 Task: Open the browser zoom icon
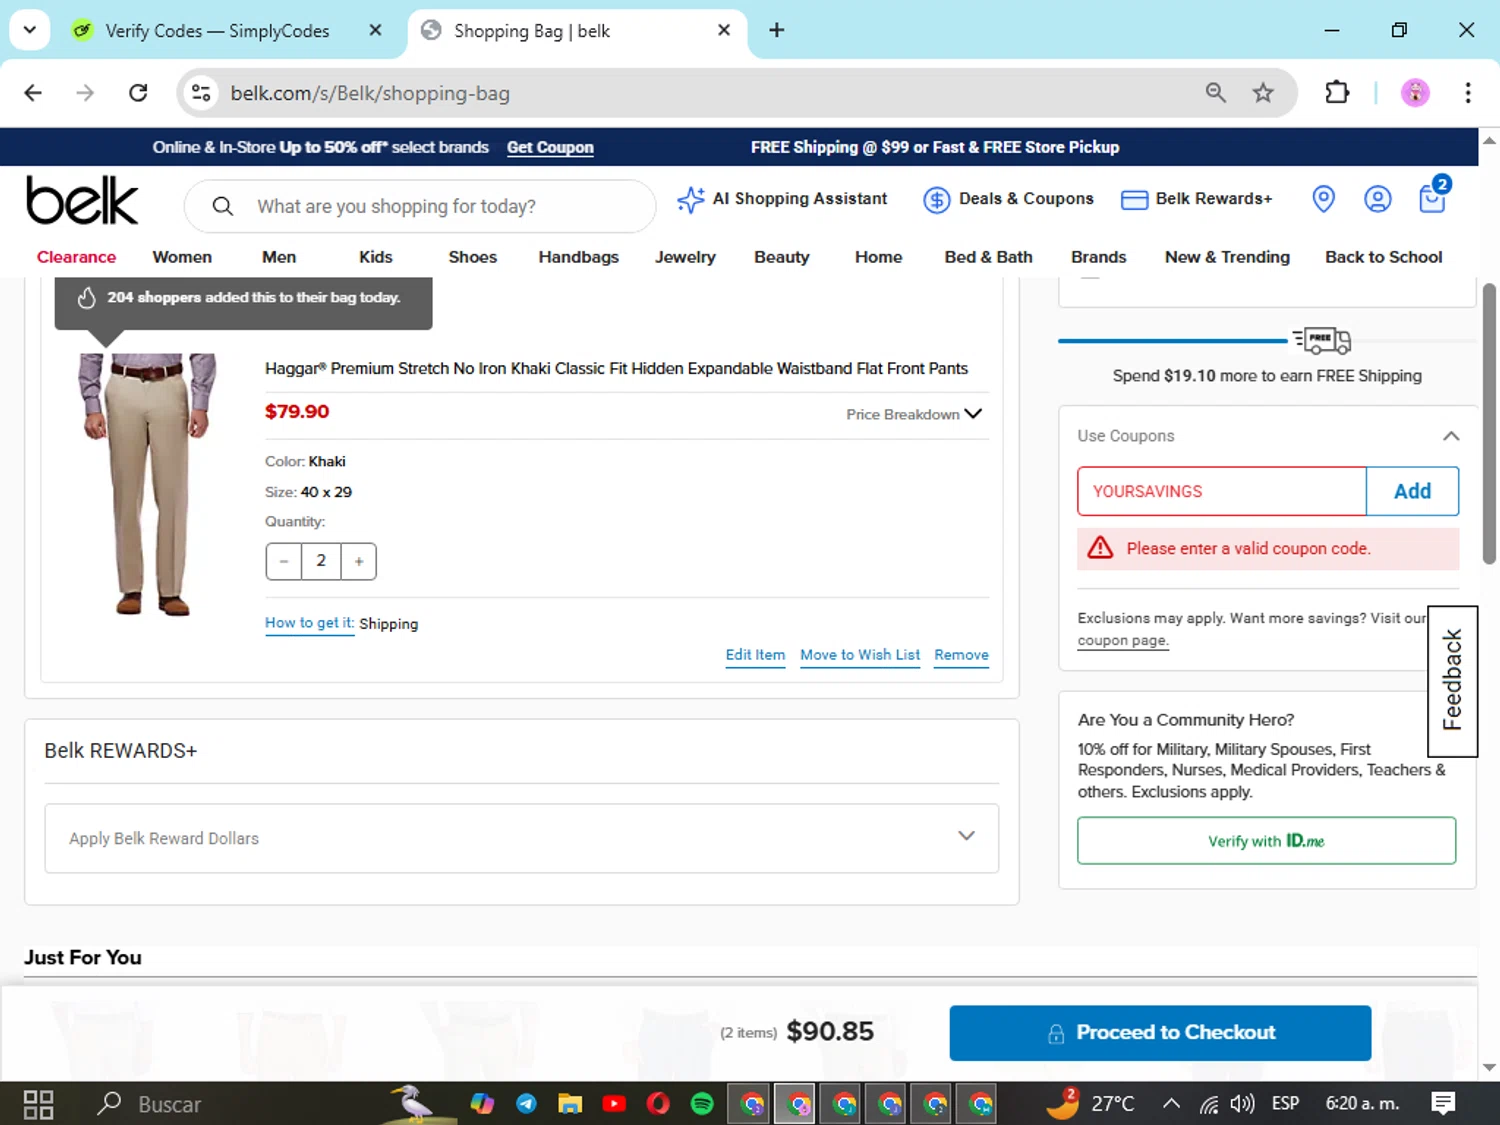point(1216,93)
